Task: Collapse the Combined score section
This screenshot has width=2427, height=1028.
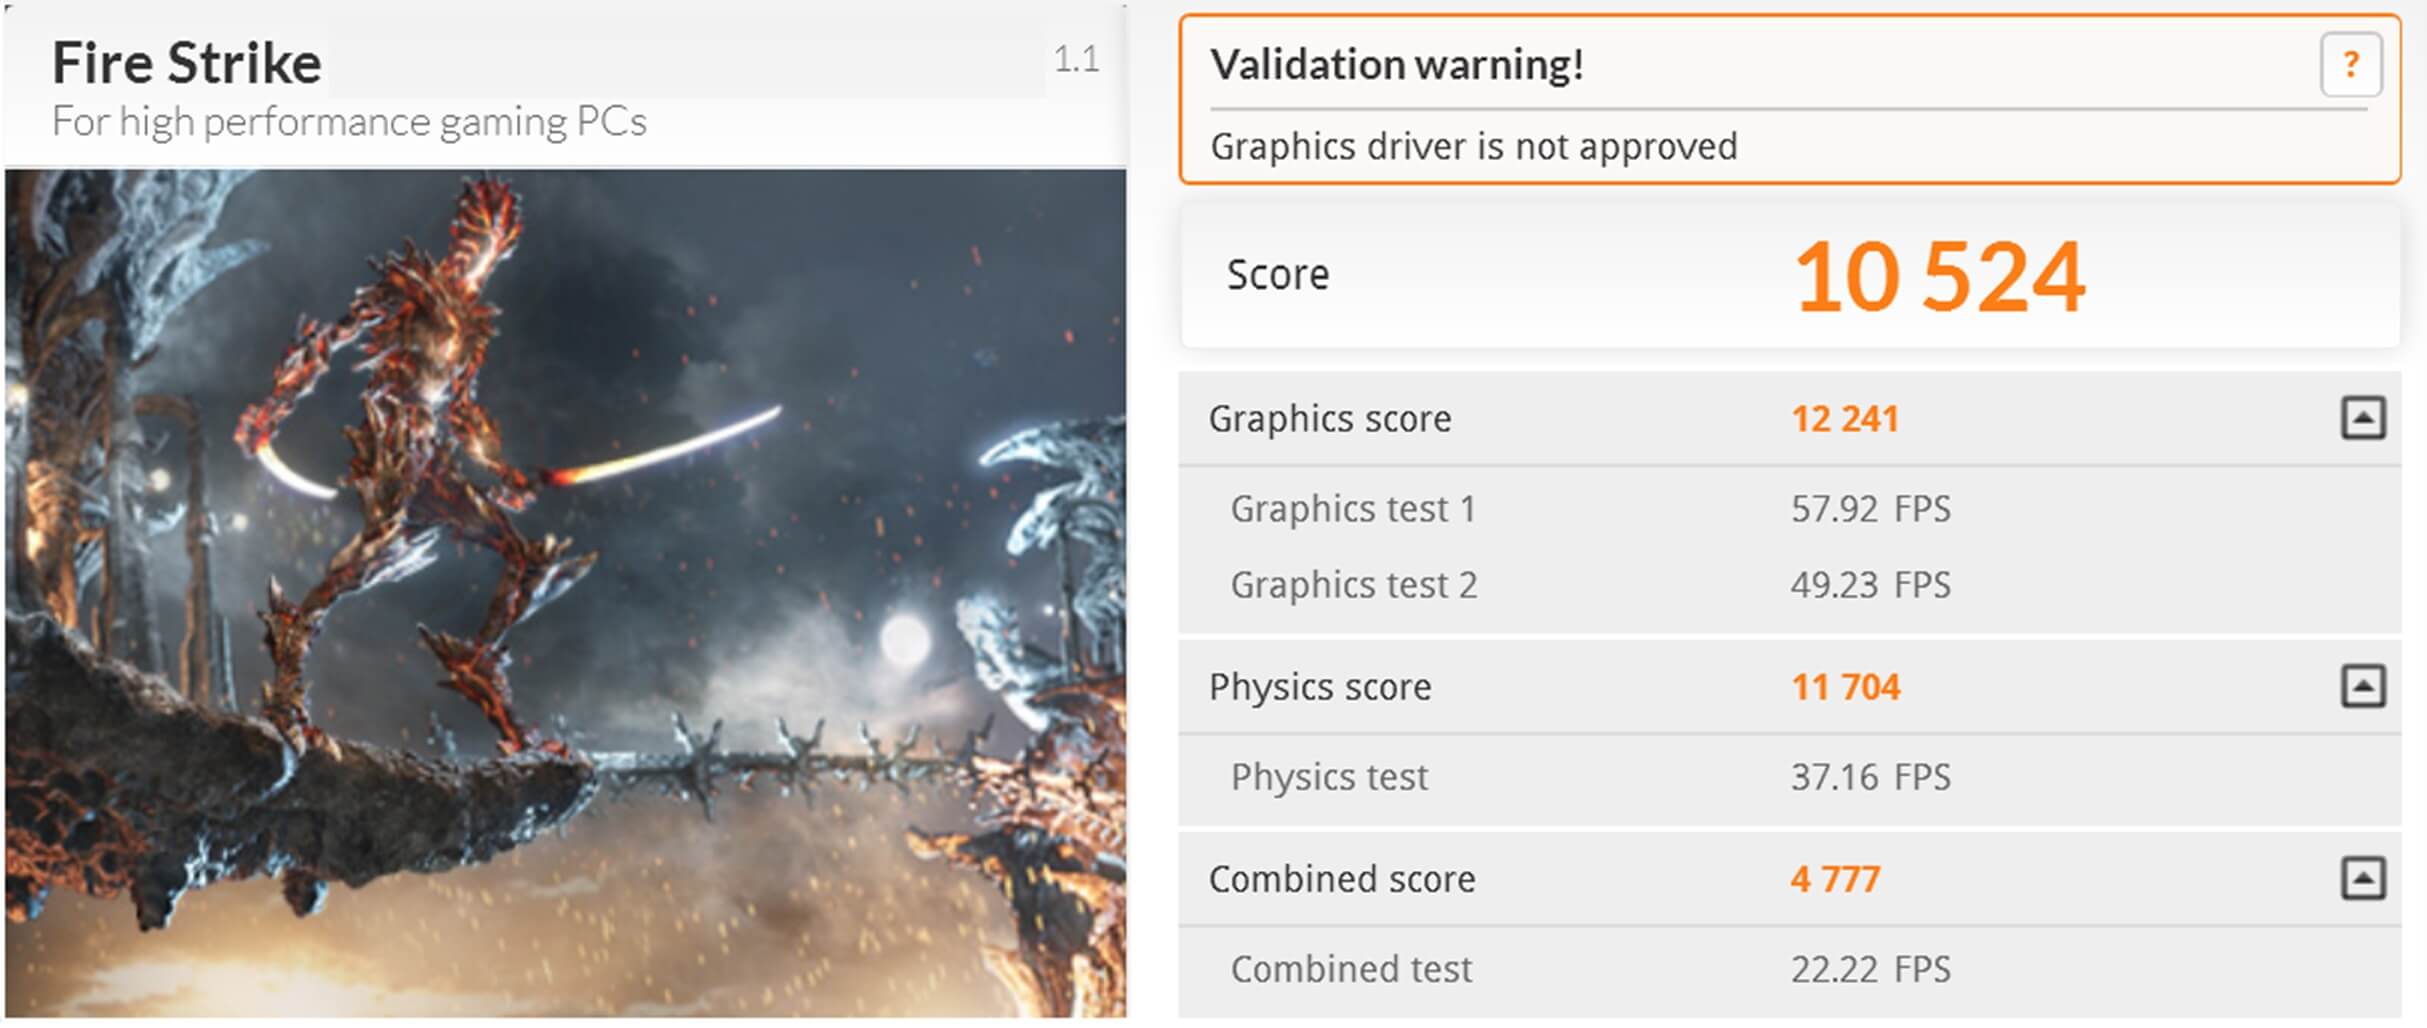Action: coord(2362,879)
